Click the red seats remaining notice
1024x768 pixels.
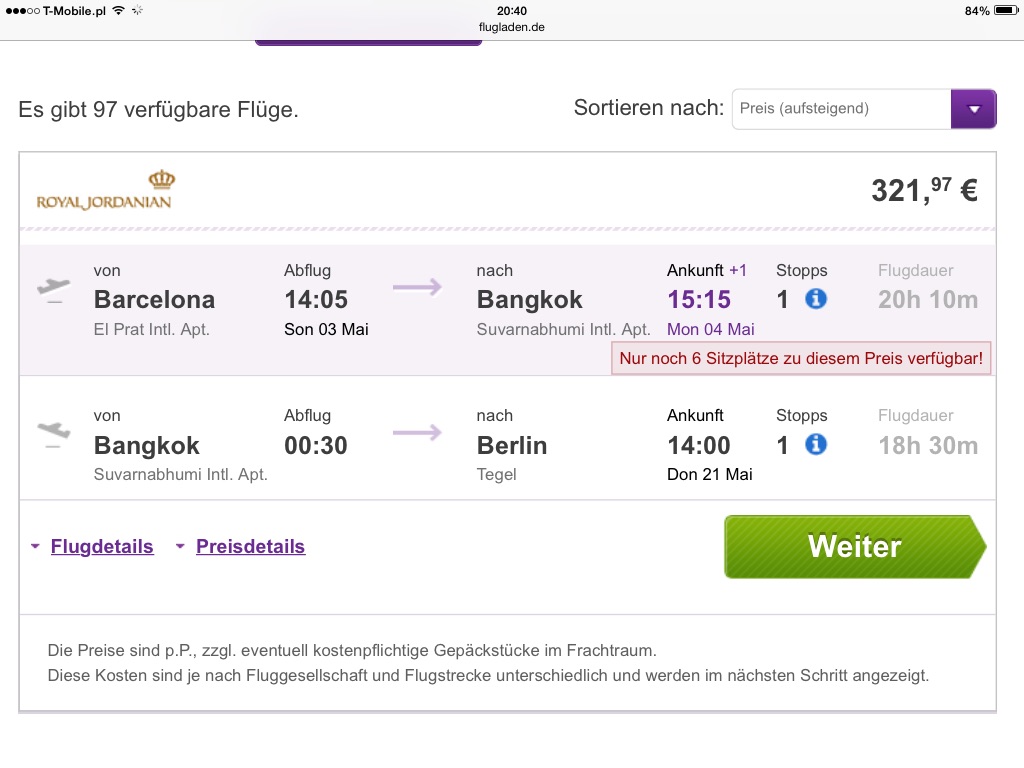801,359
